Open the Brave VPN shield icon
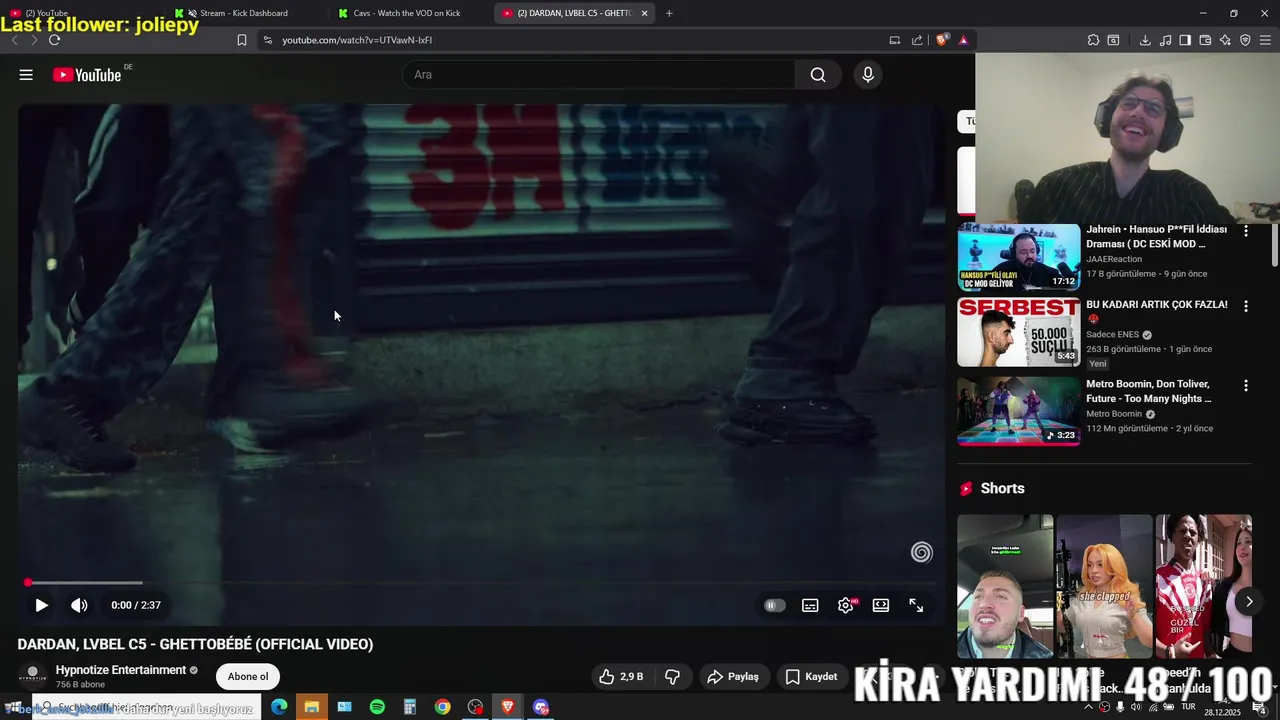 pos(1245,40)
